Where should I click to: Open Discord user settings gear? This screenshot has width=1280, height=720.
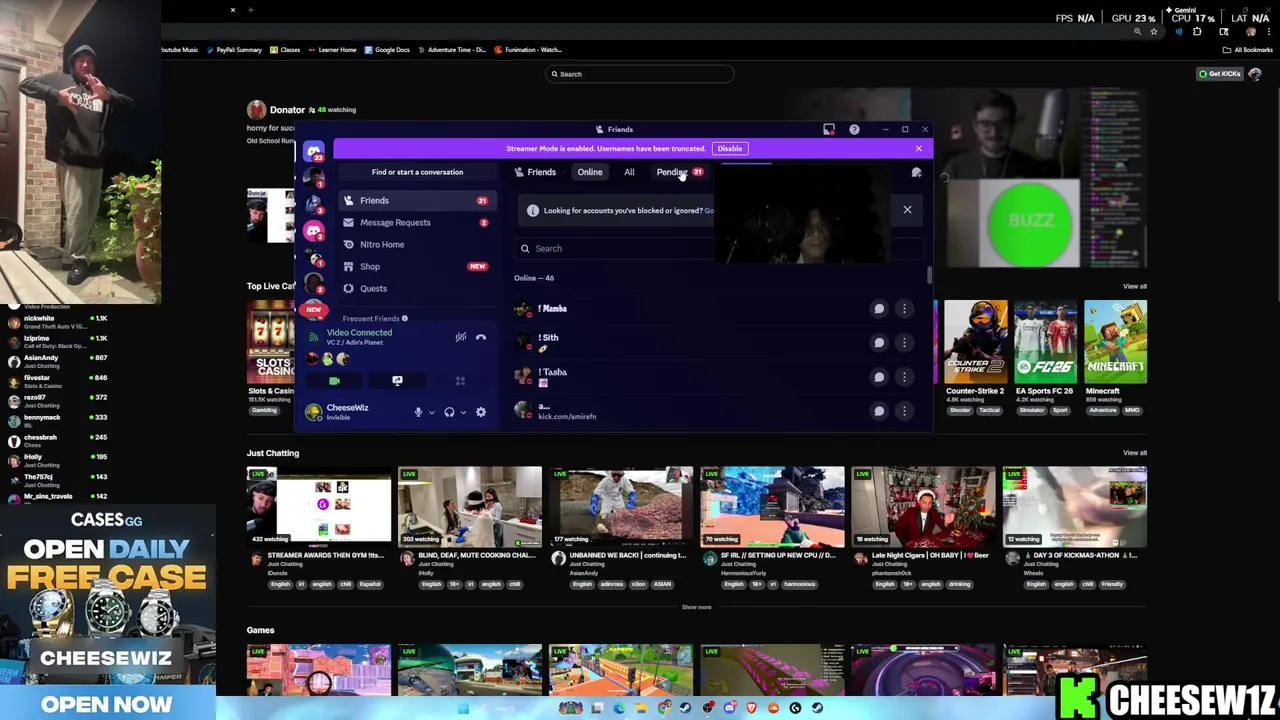point(481,412)
